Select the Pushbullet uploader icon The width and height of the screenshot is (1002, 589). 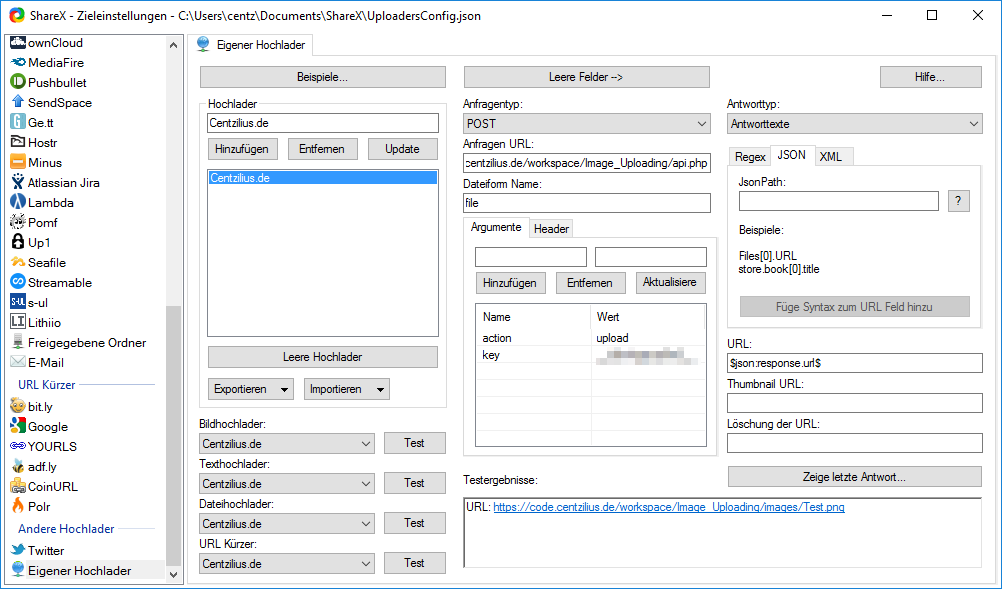click(17, 82)
